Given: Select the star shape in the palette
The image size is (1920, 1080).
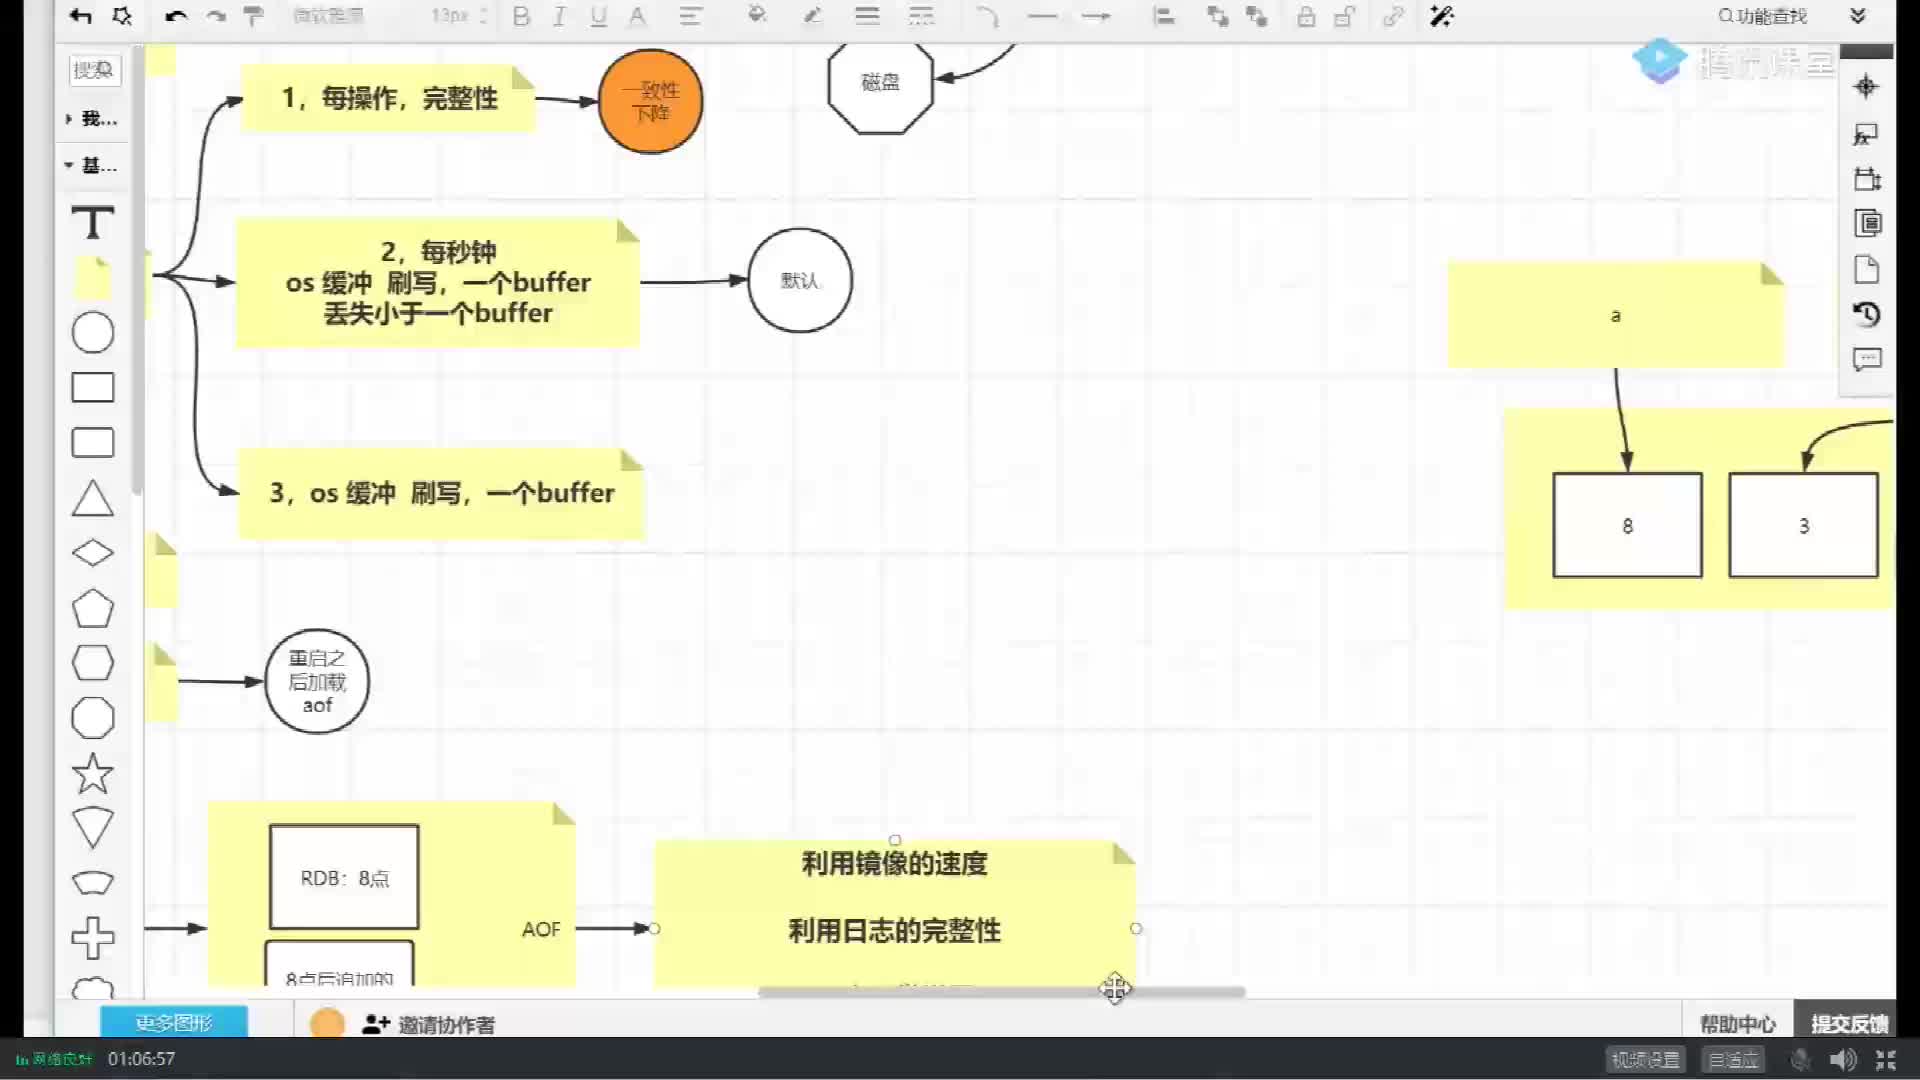Looking at the screenshot, I should click(x=93, y=773).
